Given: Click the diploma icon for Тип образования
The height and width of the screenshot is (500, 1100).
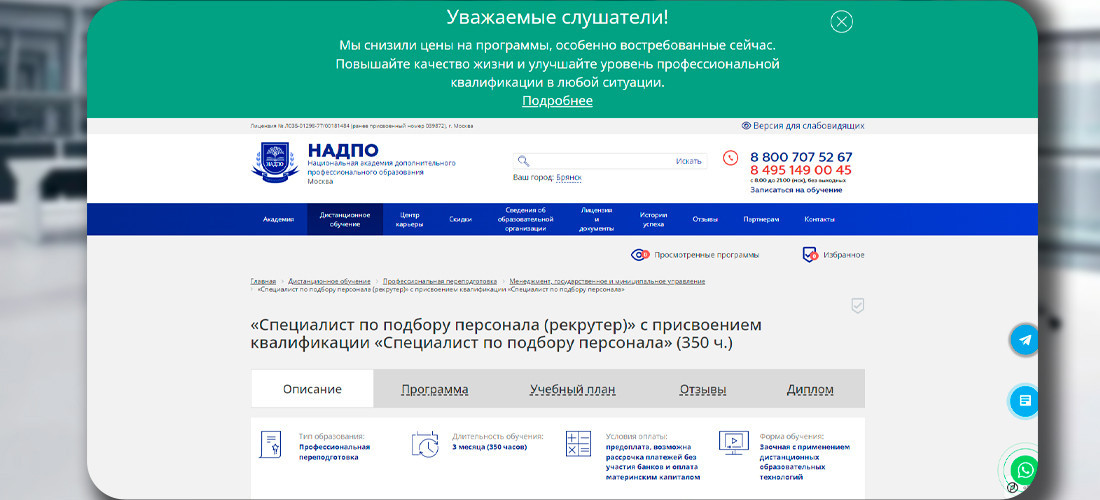Looking at the screenshot, I should click(270, 445).
